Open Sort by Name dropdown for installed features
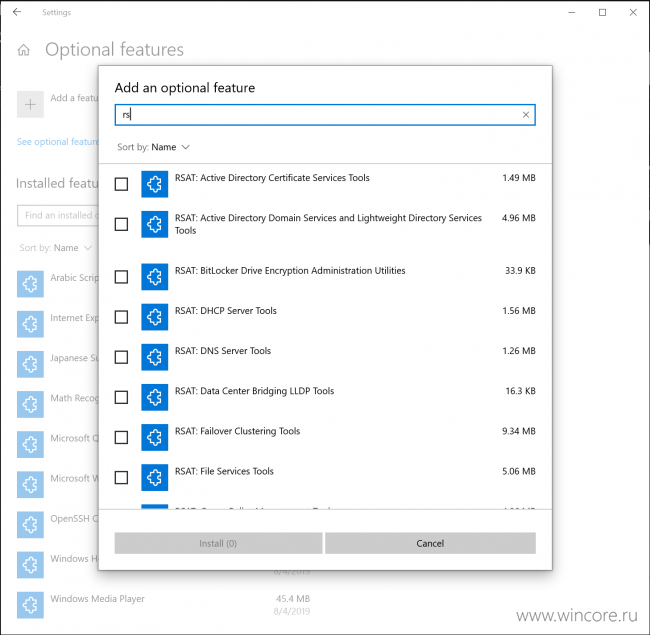The image size is (650, 635). pos(55,248)
